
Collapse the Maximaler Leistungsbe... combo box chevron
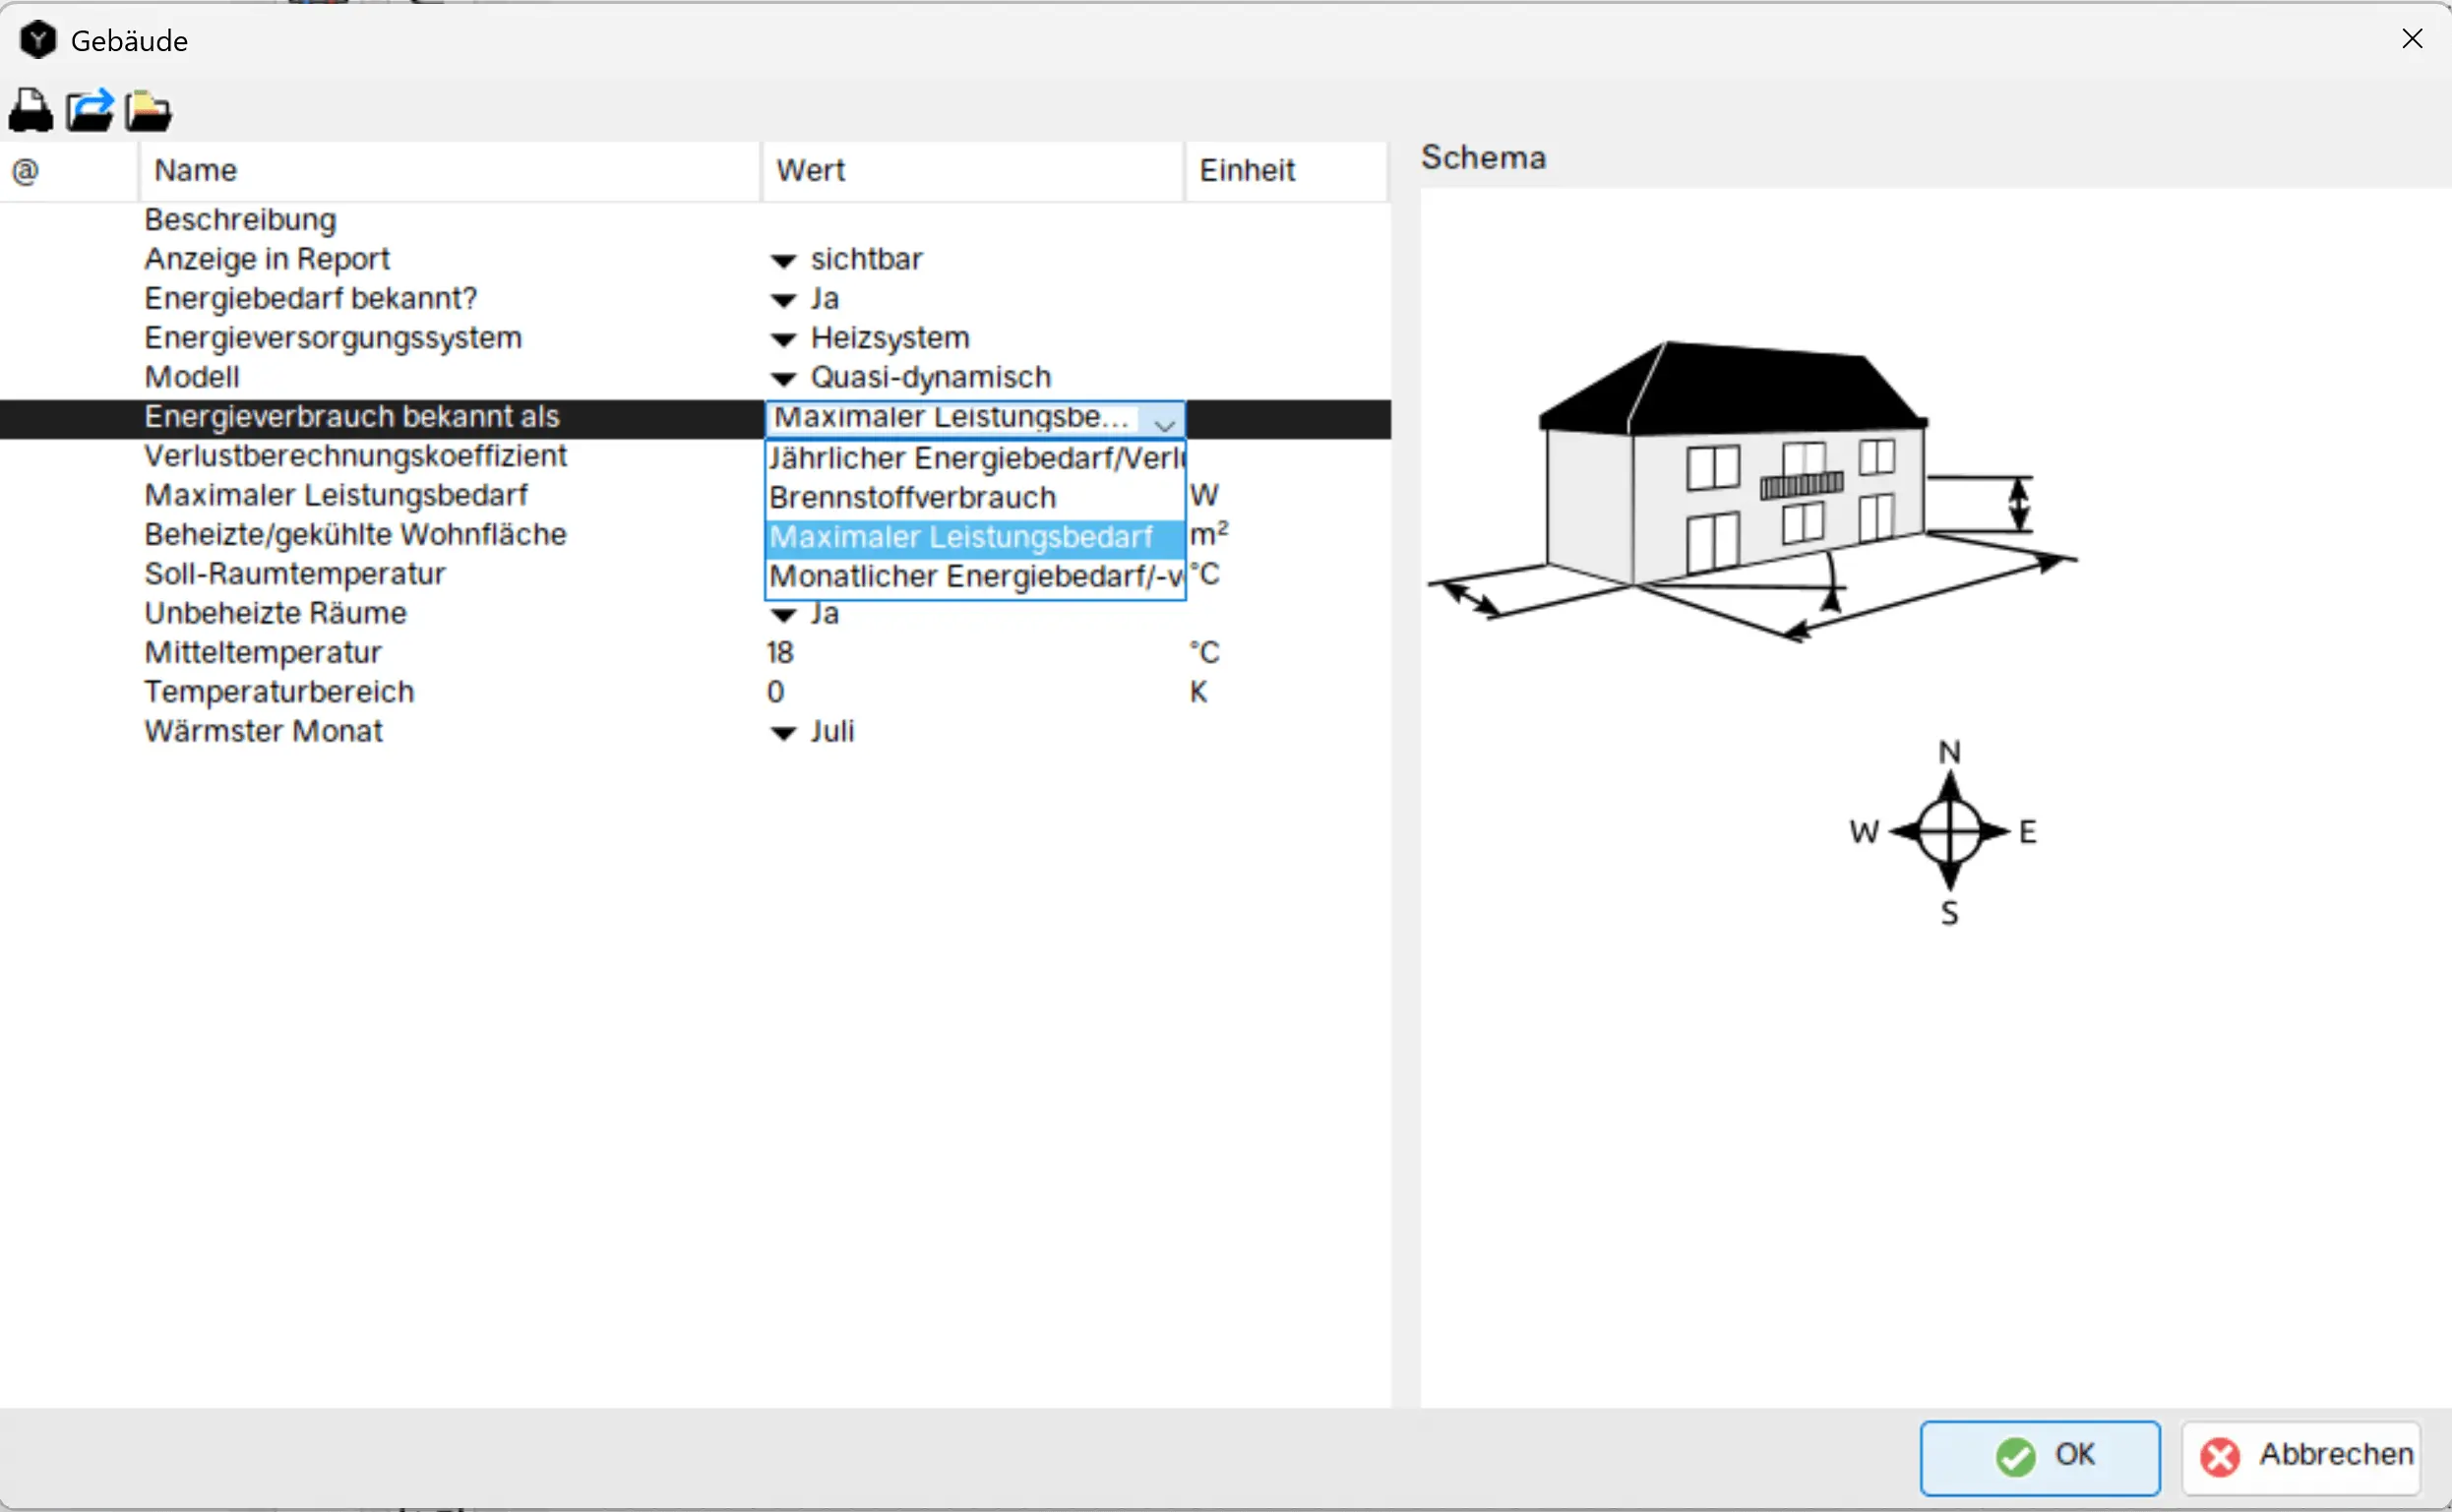1164,424
